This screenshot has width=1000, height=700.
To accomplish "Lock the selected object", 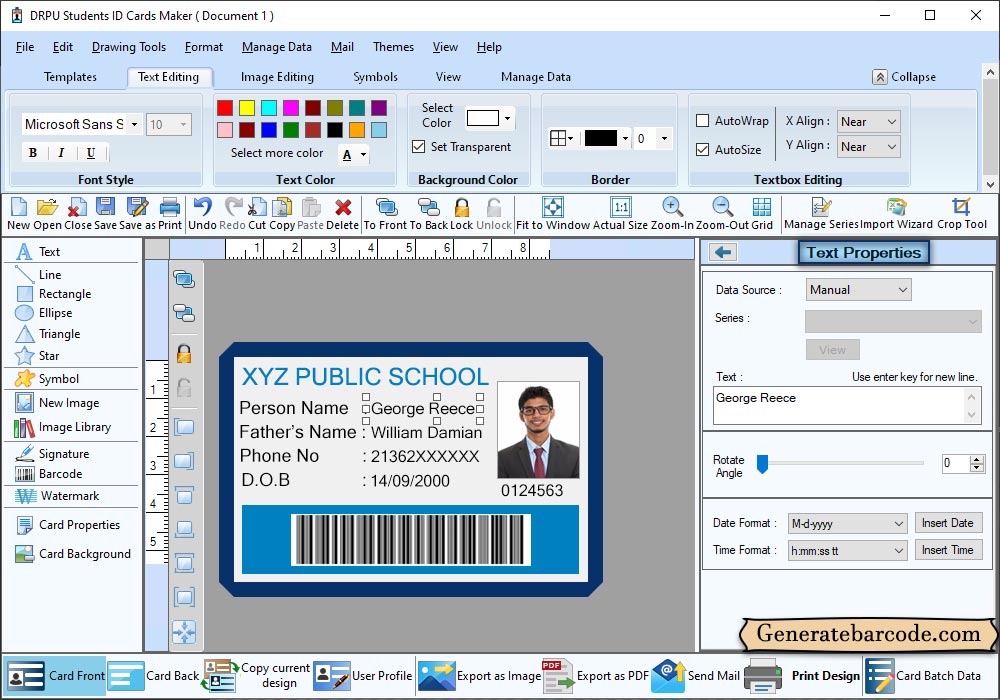I will point(462,214).
